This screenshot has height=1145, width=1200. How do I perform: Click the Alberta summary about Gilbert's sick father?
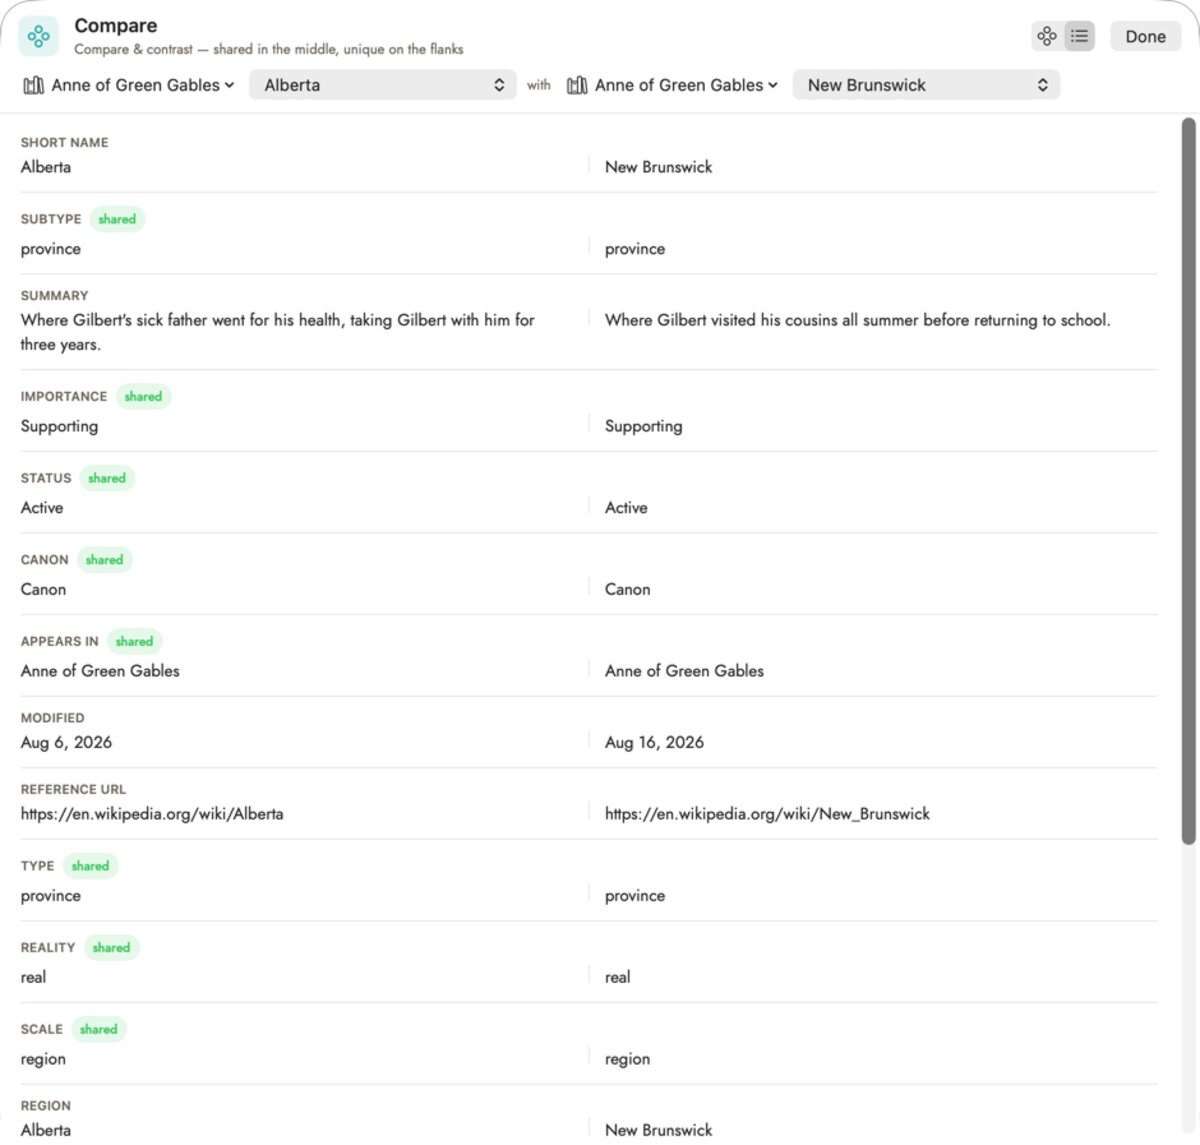click(x=278, y=332)
